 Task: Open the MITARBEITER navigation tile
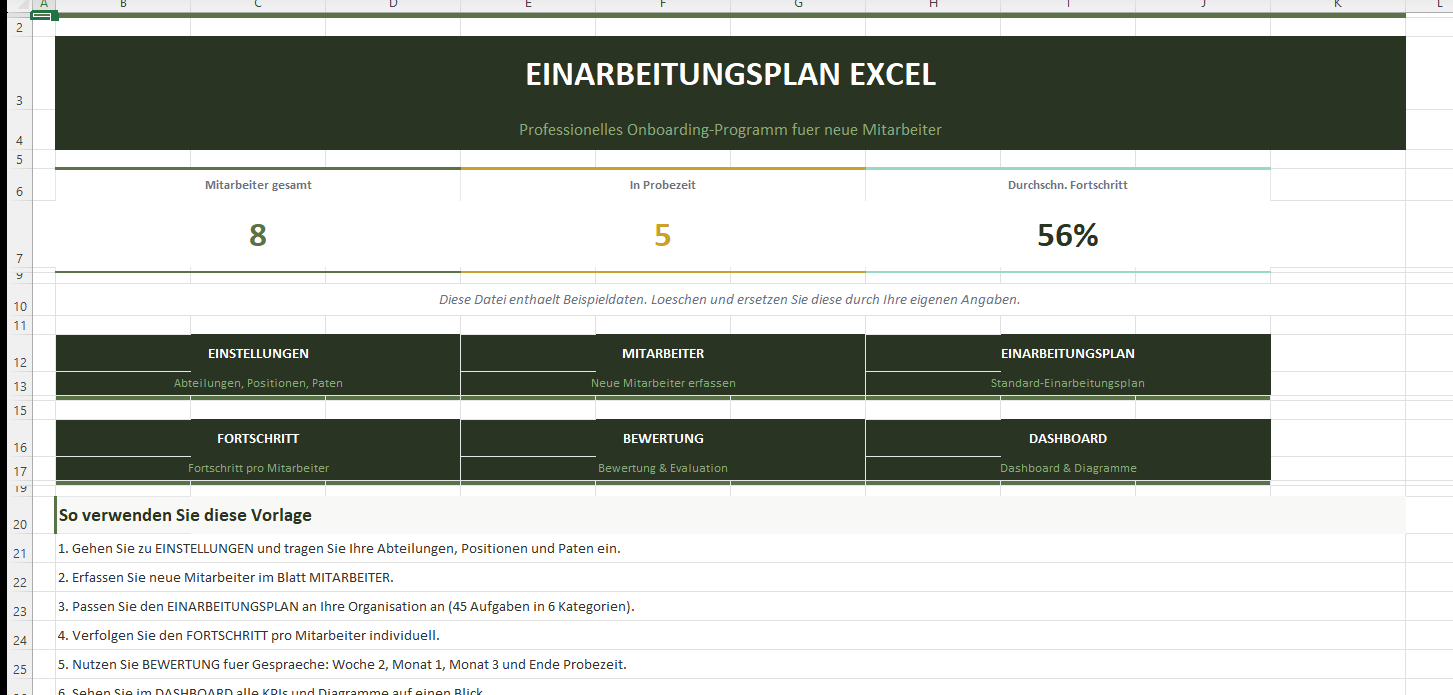[x=662, y=354]
